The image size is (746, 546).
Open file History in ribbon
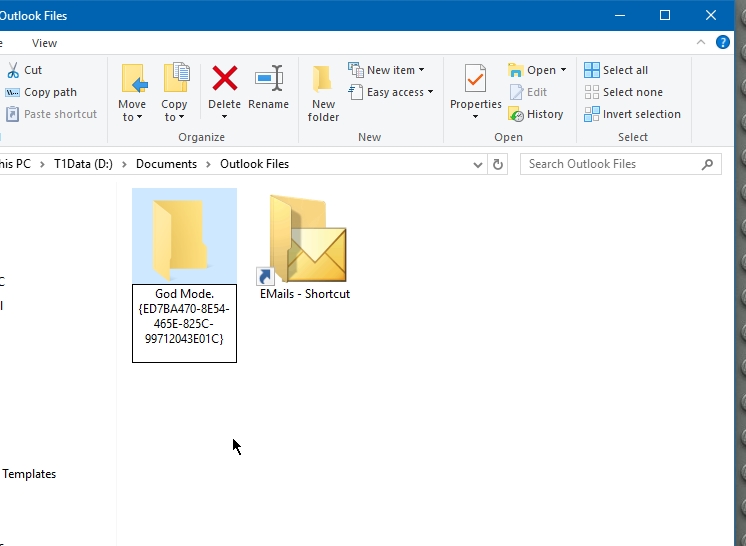pyautogui.click(x=536, y=114)
